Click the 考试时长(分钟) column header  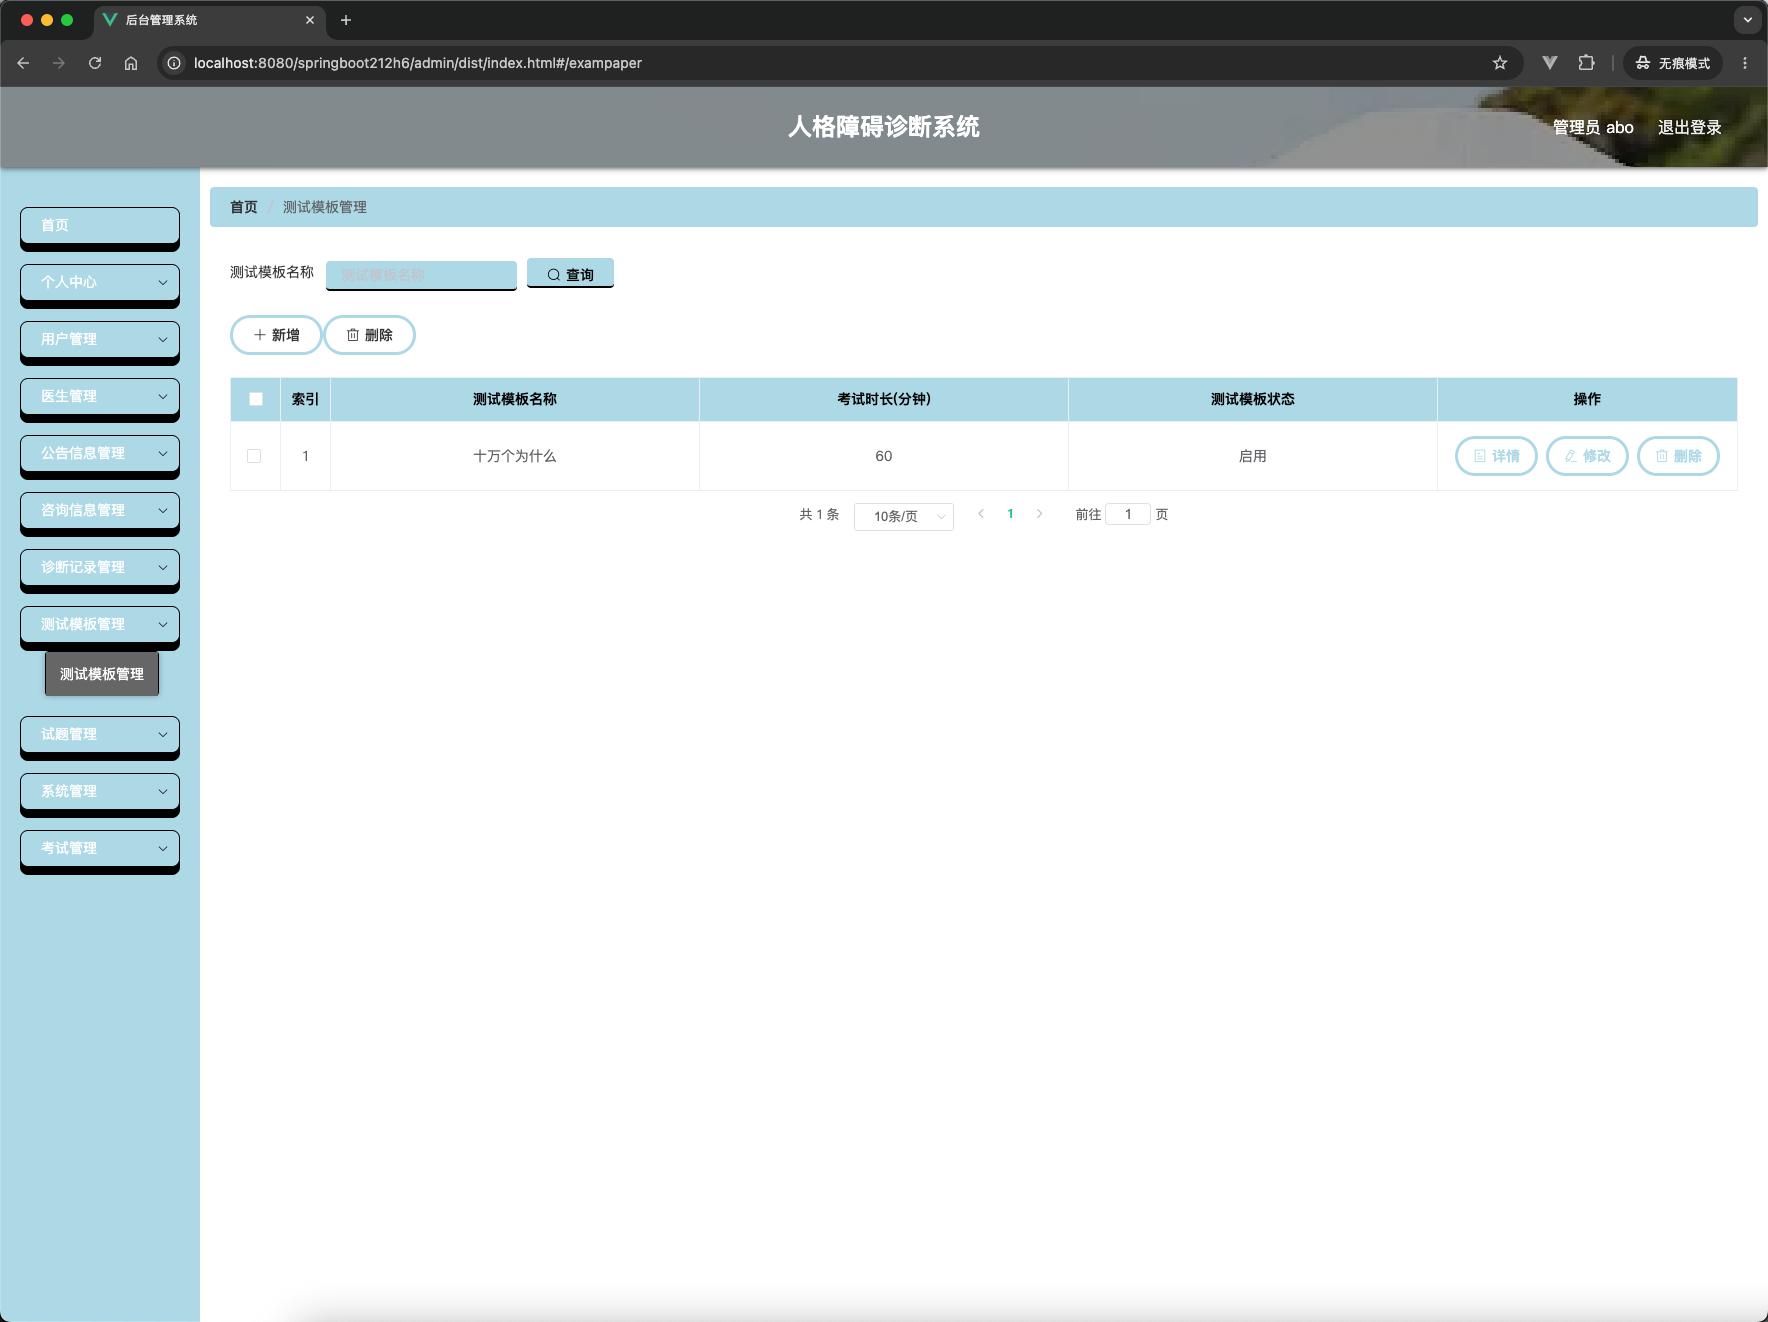(884, 399)
